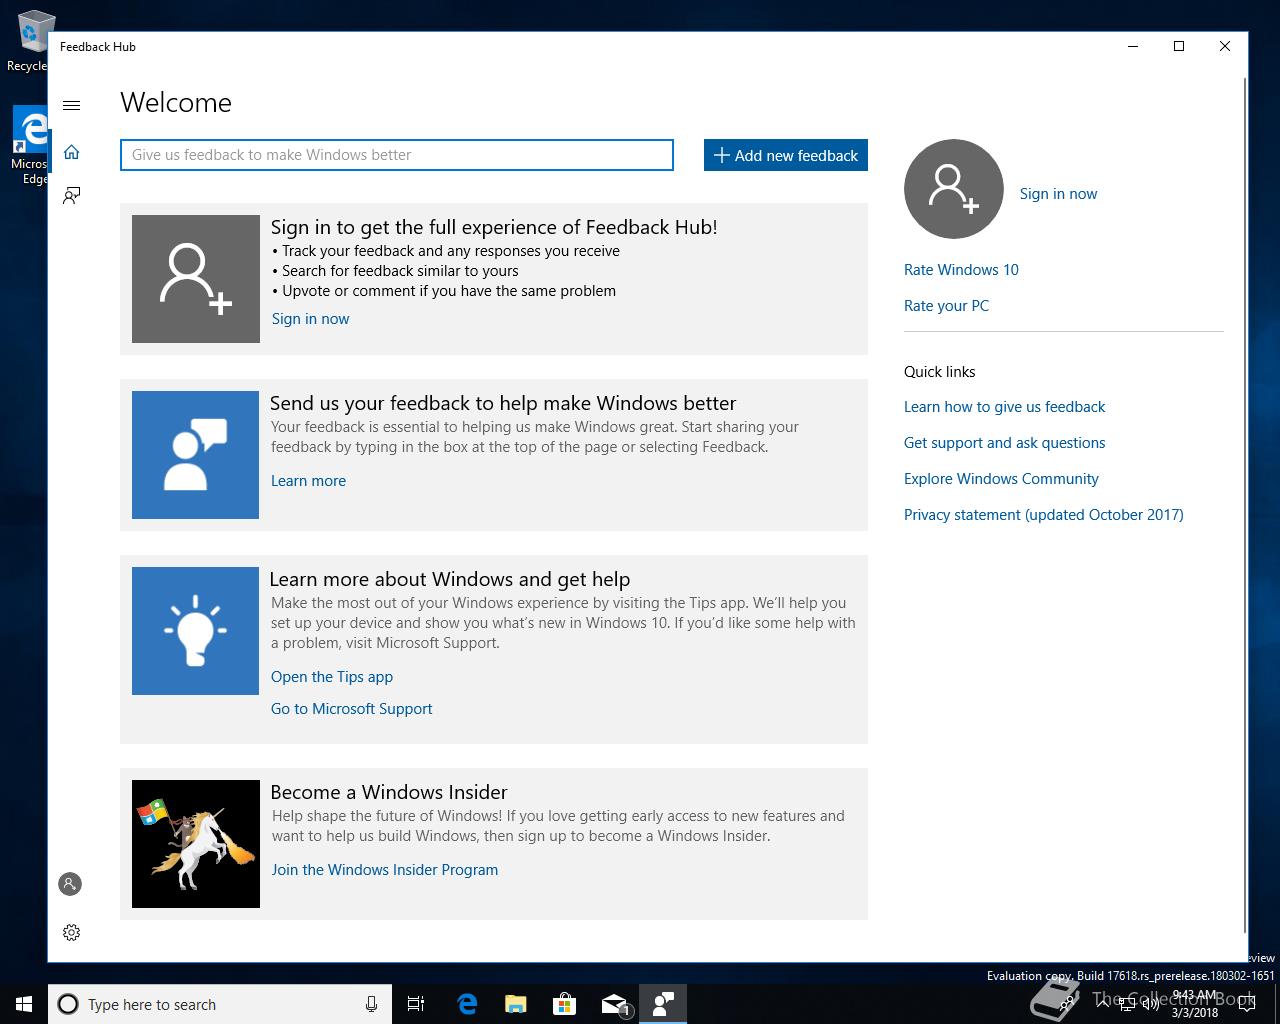The height and width of the screenshot is (1024, 1280).
Task: Click the account avatar in sidebar
Action: coord(70,884)
